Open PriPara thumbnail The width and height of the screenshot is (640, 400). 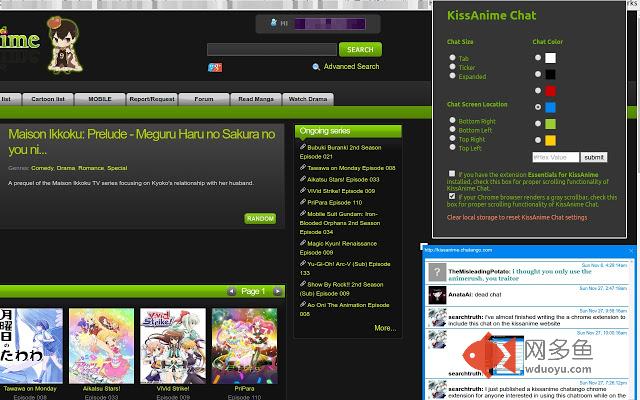pos(244,346)
